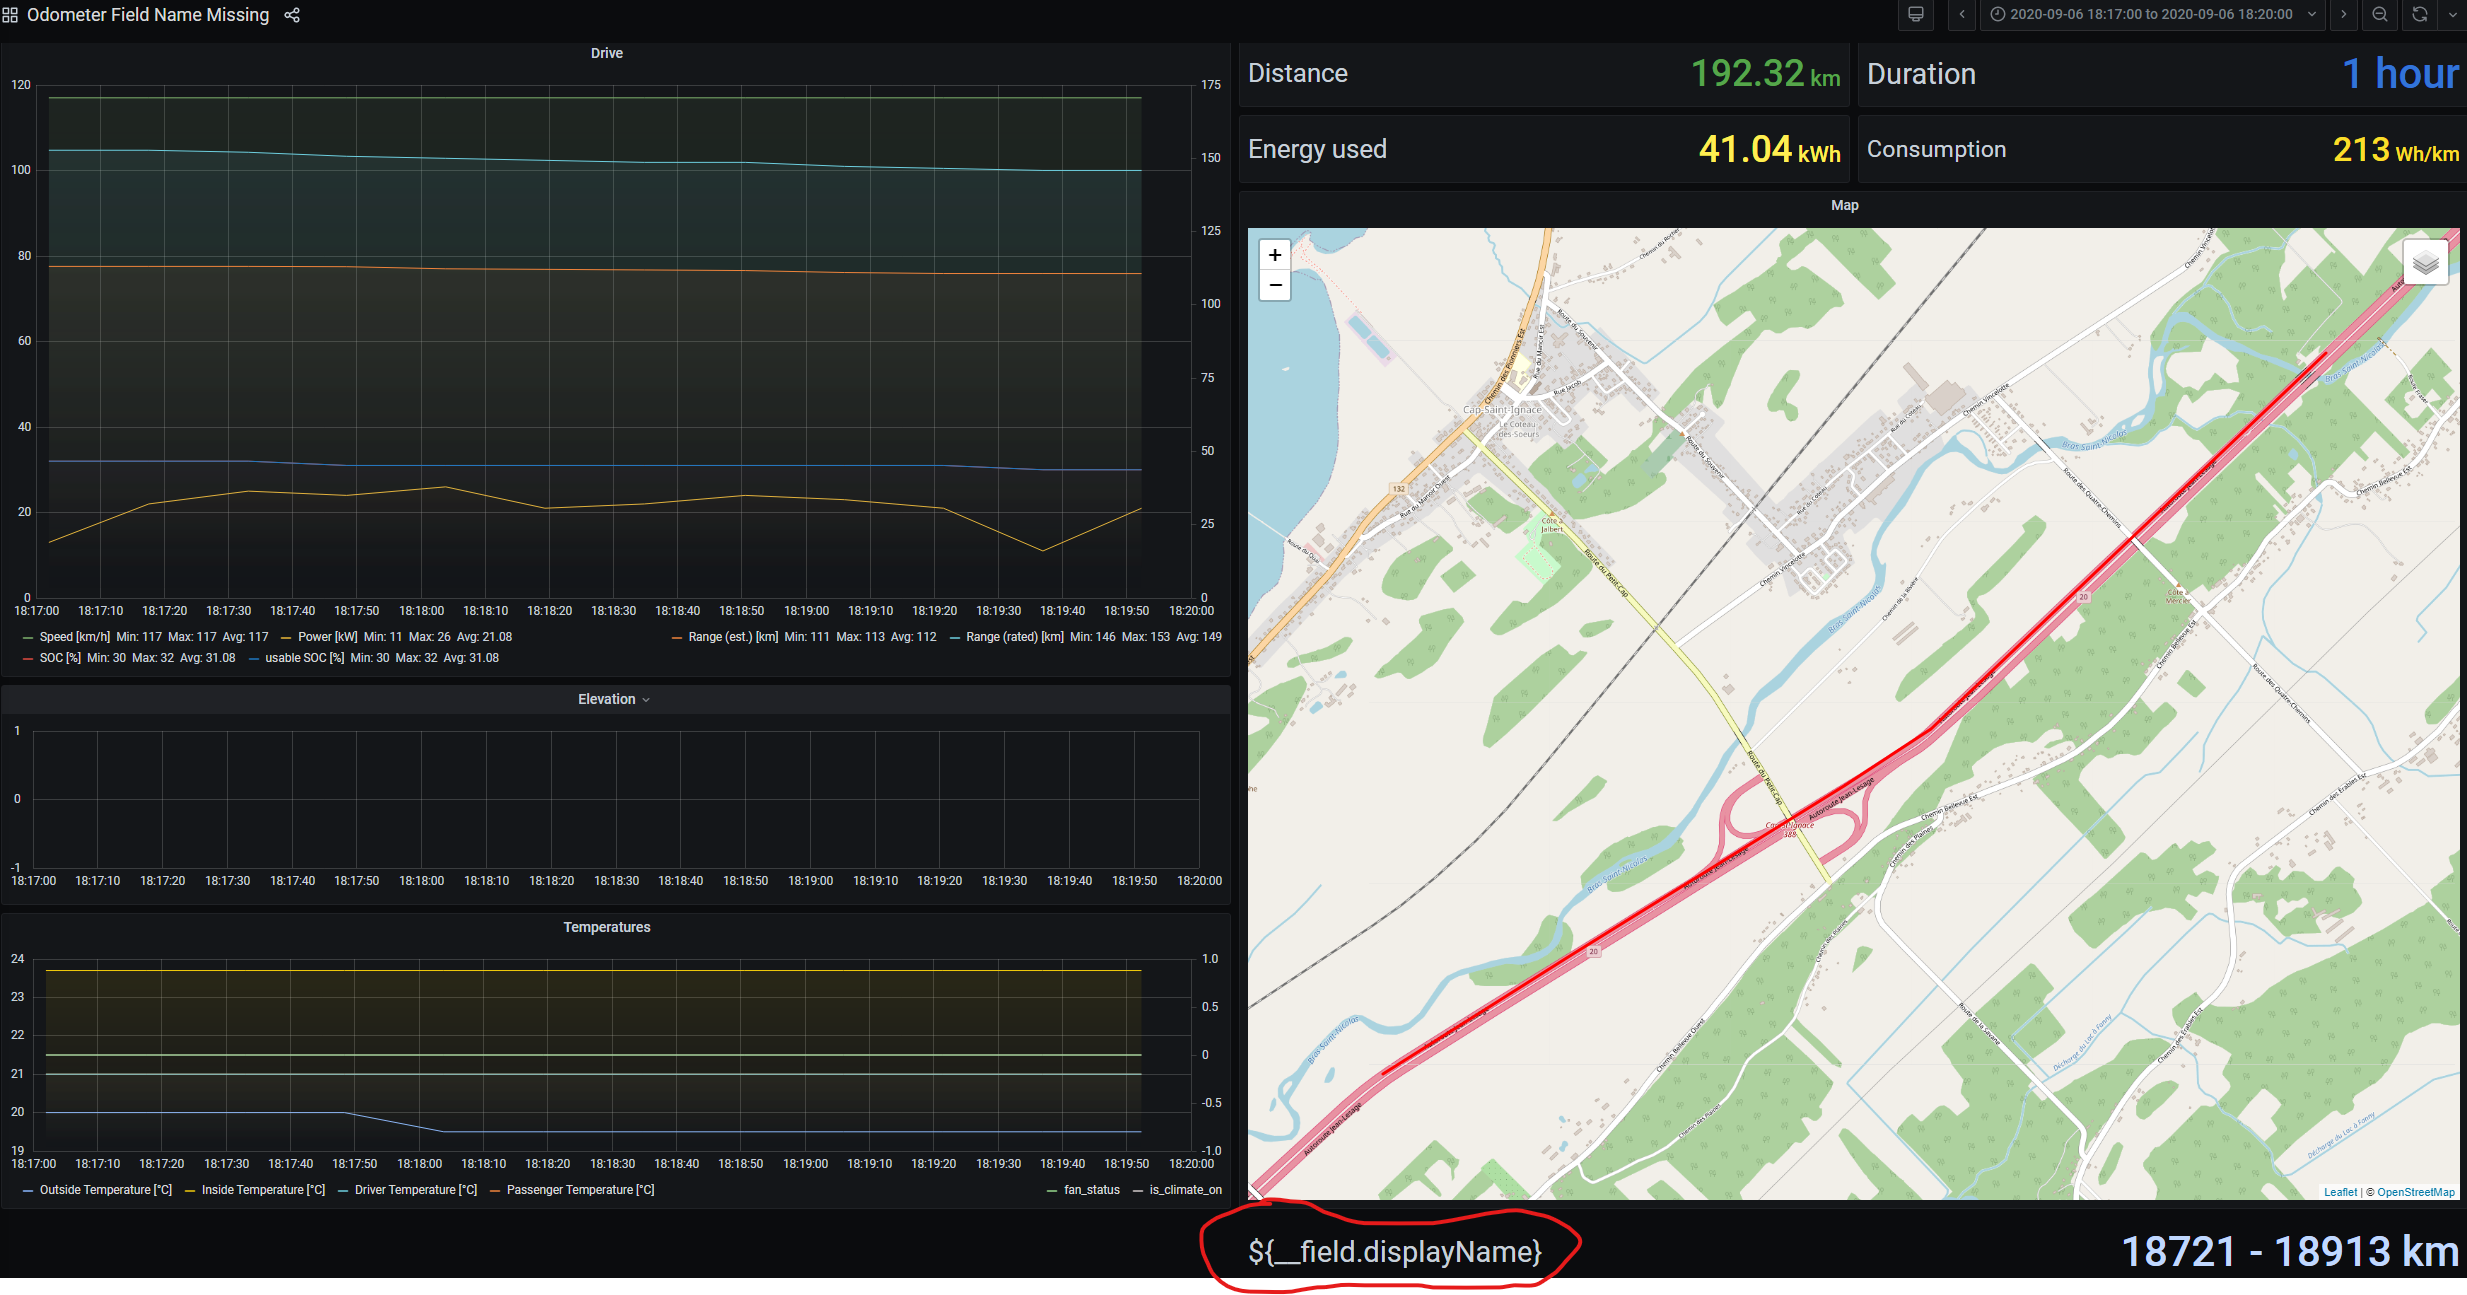Image resolution: width=2467 pixels, height=1295 pixels.
Task: Shift time range back with left arrow
Action: (x=1962, y=15)
